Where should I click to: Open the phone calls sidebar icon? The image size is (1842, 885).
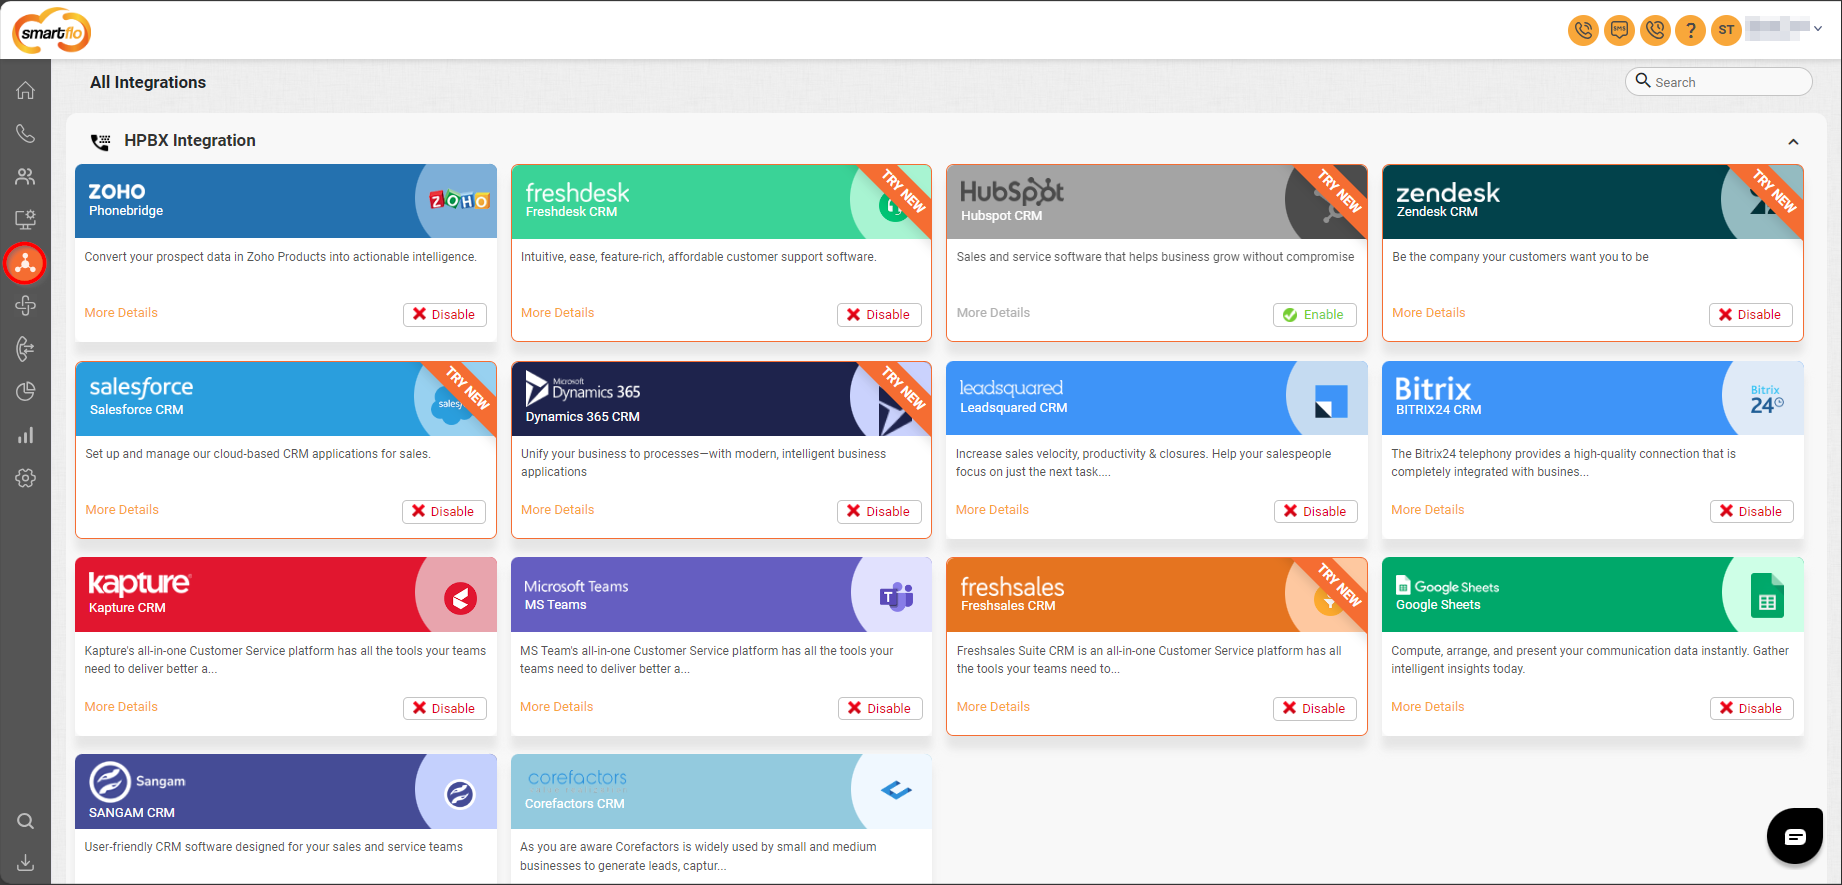tap(25, 134)
